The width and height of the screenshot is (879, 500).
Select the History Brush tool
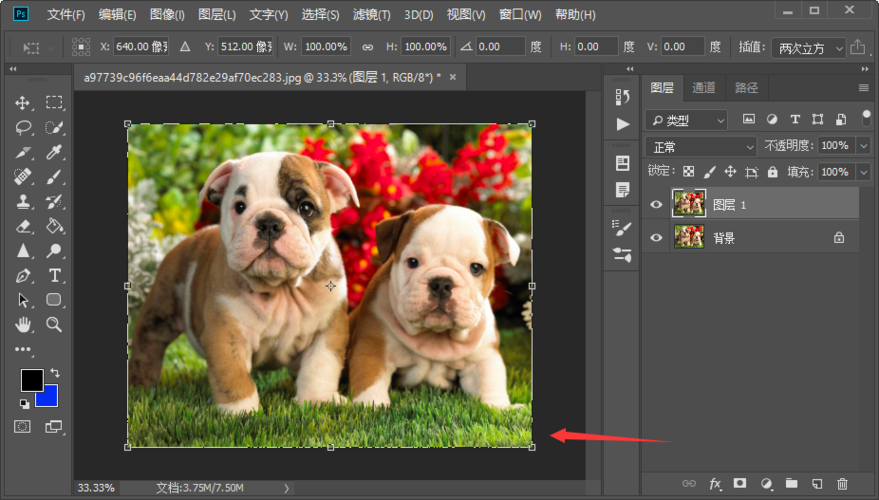point(54,201)
